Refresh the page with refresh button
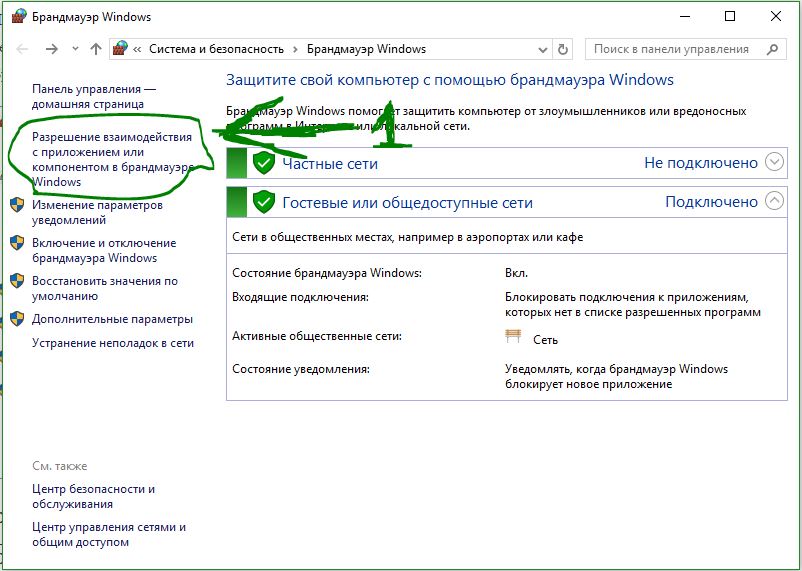 (563, 50)
